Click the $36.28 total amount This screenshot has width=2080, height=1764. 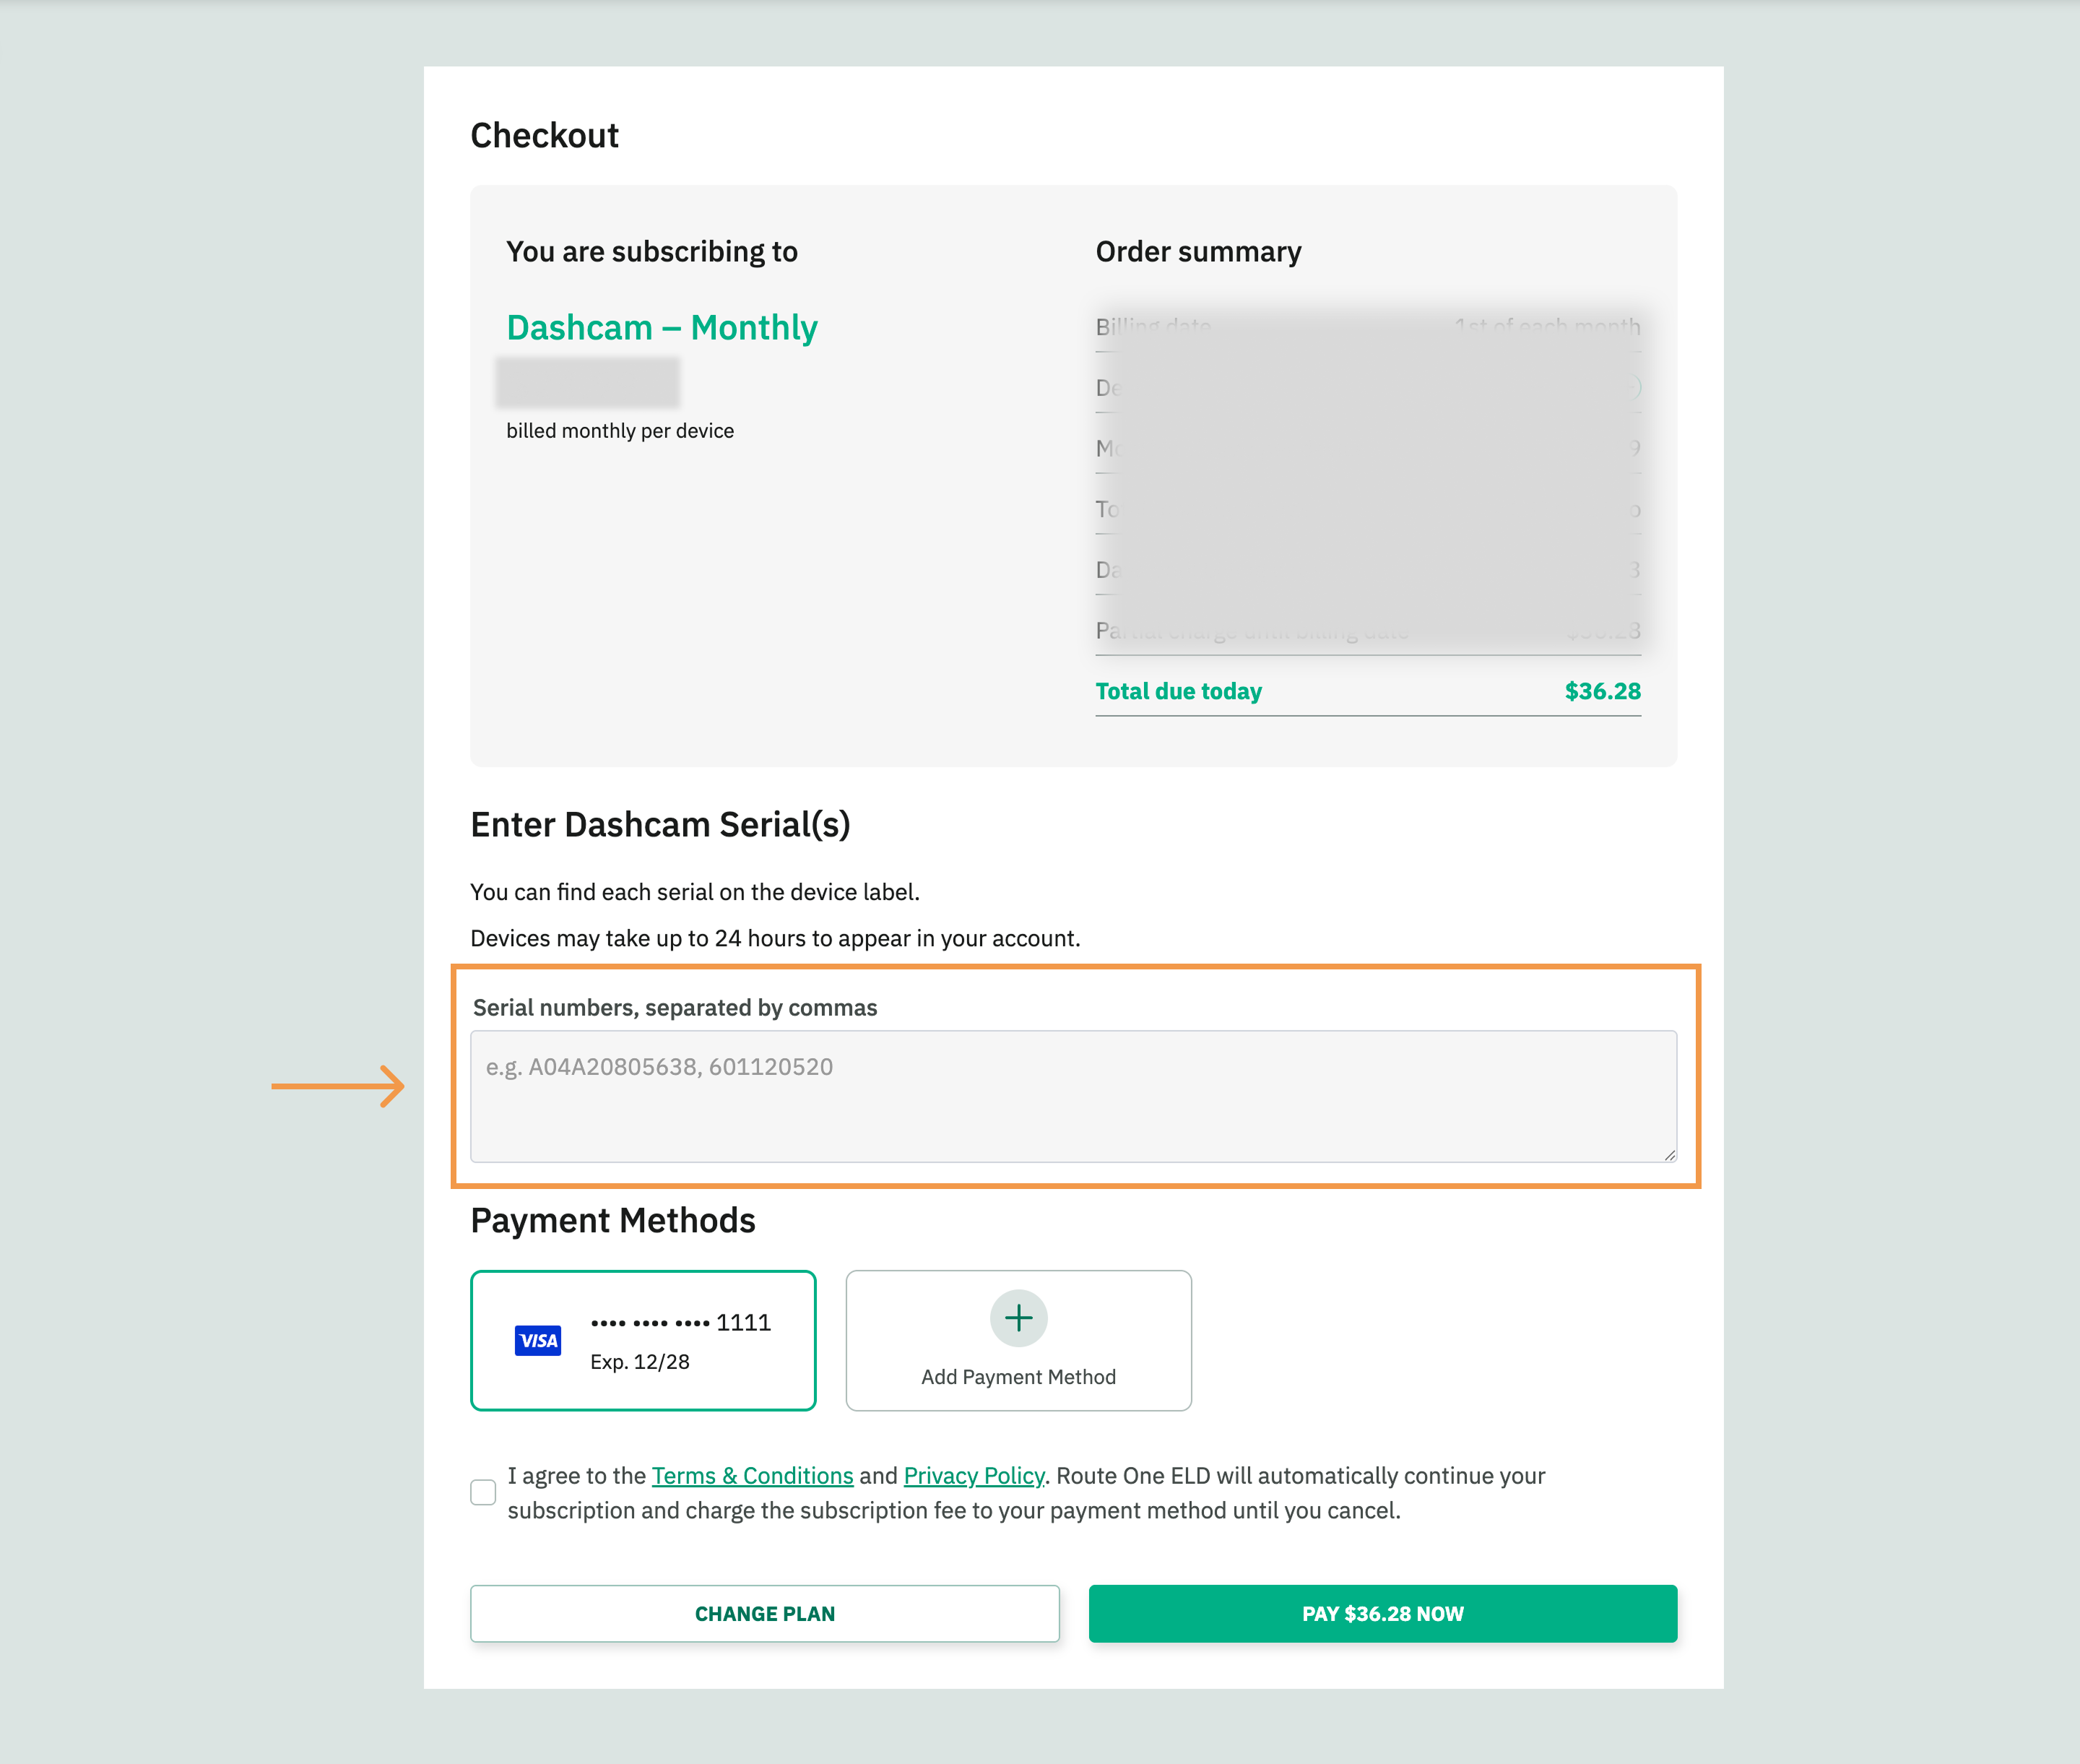pyautogui.click(x=1602, y=691)
